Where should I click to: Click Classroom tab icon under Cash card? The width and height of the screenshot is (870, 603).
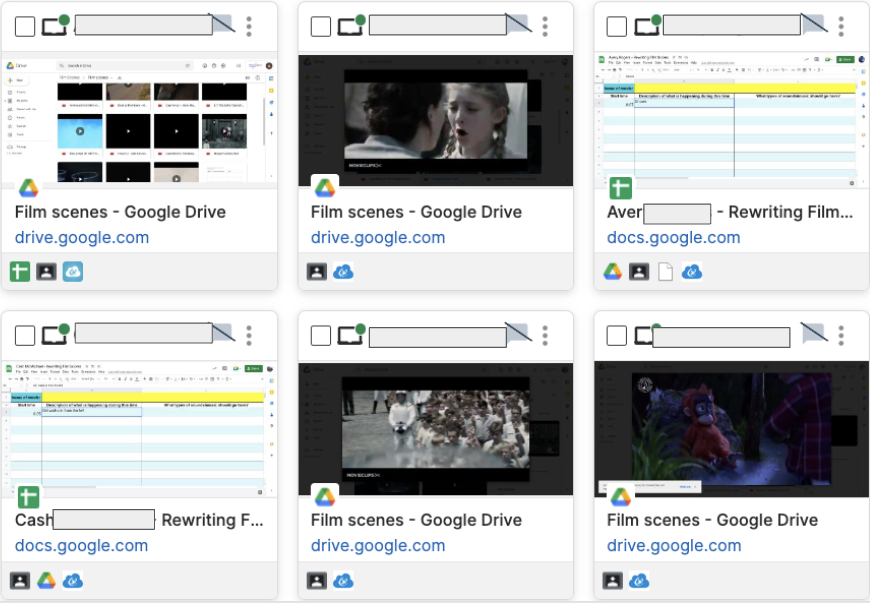pyautogui.click(x=20, y=581)
